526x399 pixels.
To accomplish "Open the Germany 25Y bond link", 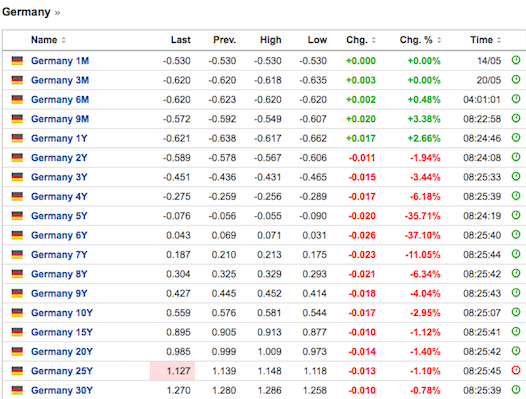I will coord(62,371).
